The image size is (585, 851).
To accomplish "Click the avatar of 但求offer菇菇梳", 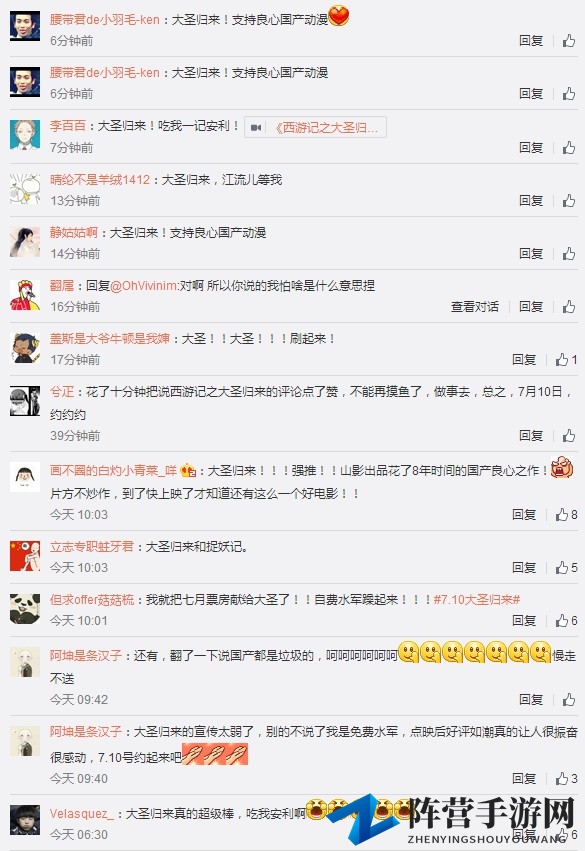I will 25,608.
